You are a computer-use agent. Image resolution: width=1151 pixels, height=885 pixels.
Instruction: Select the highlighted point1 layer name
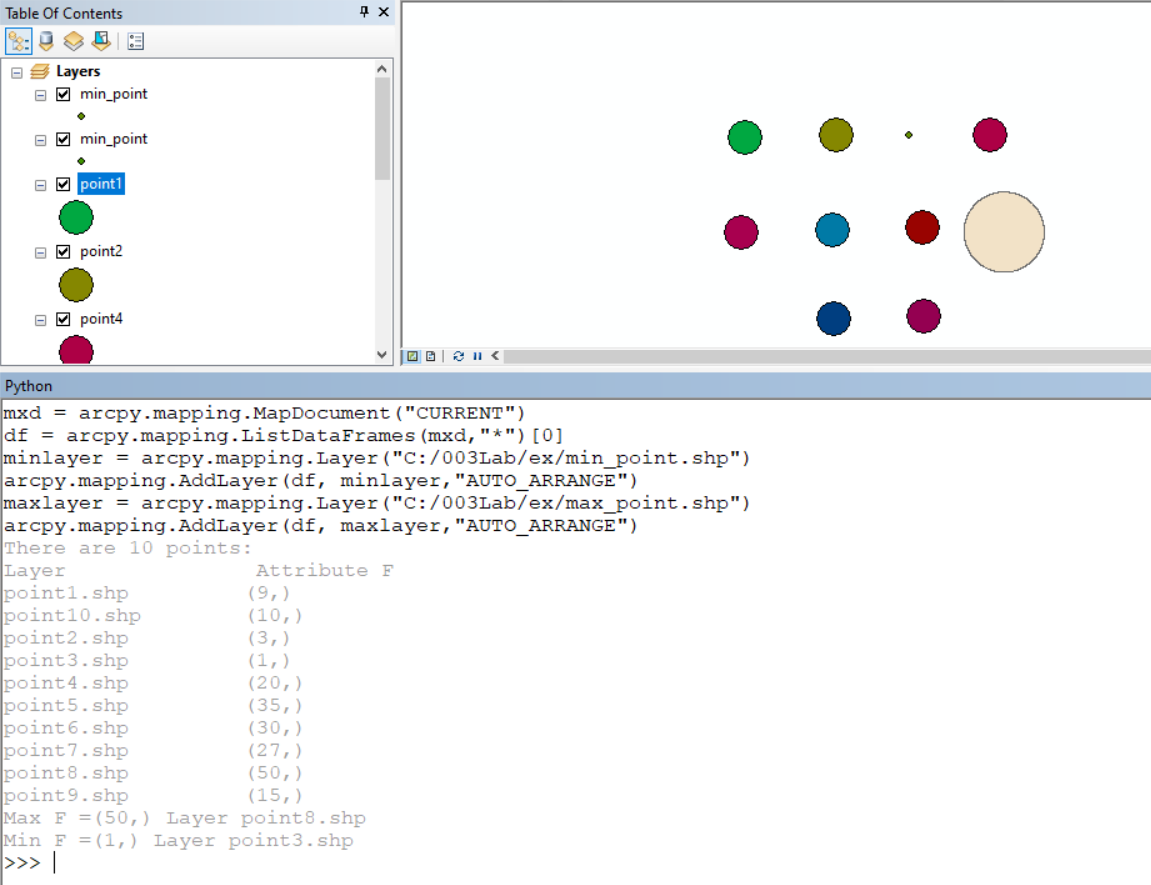[x=100, y=183]
